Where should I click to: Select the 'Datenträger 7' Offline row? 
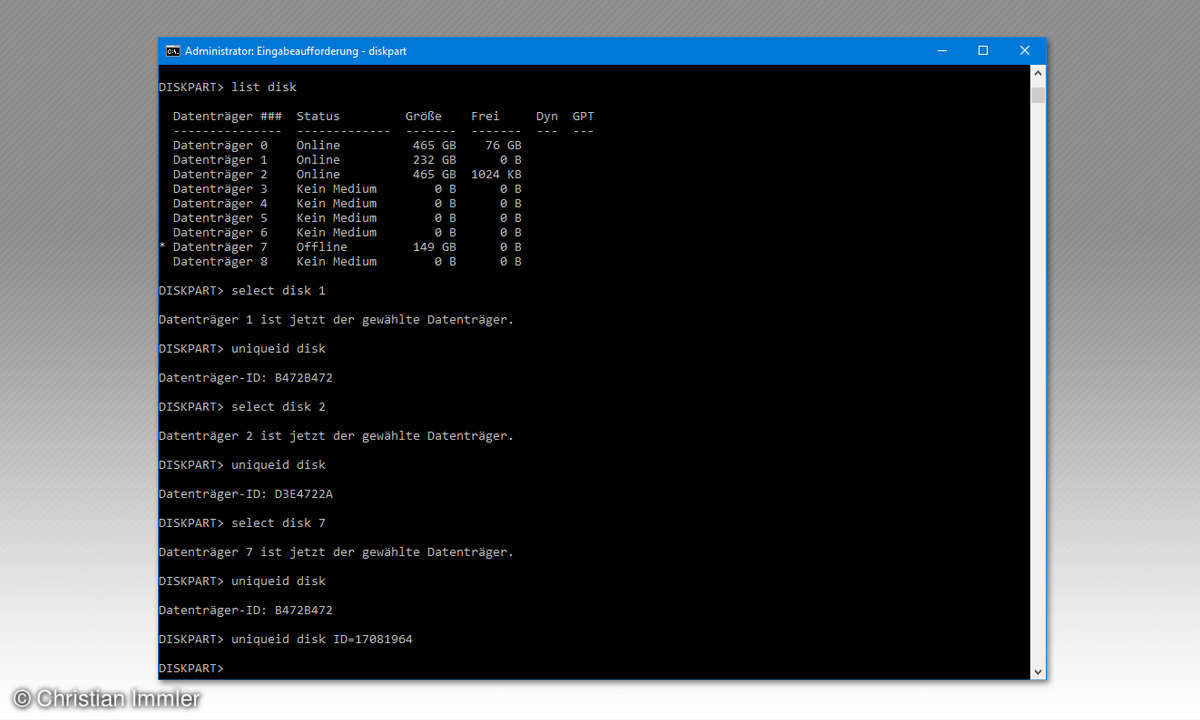click(340, 247)
